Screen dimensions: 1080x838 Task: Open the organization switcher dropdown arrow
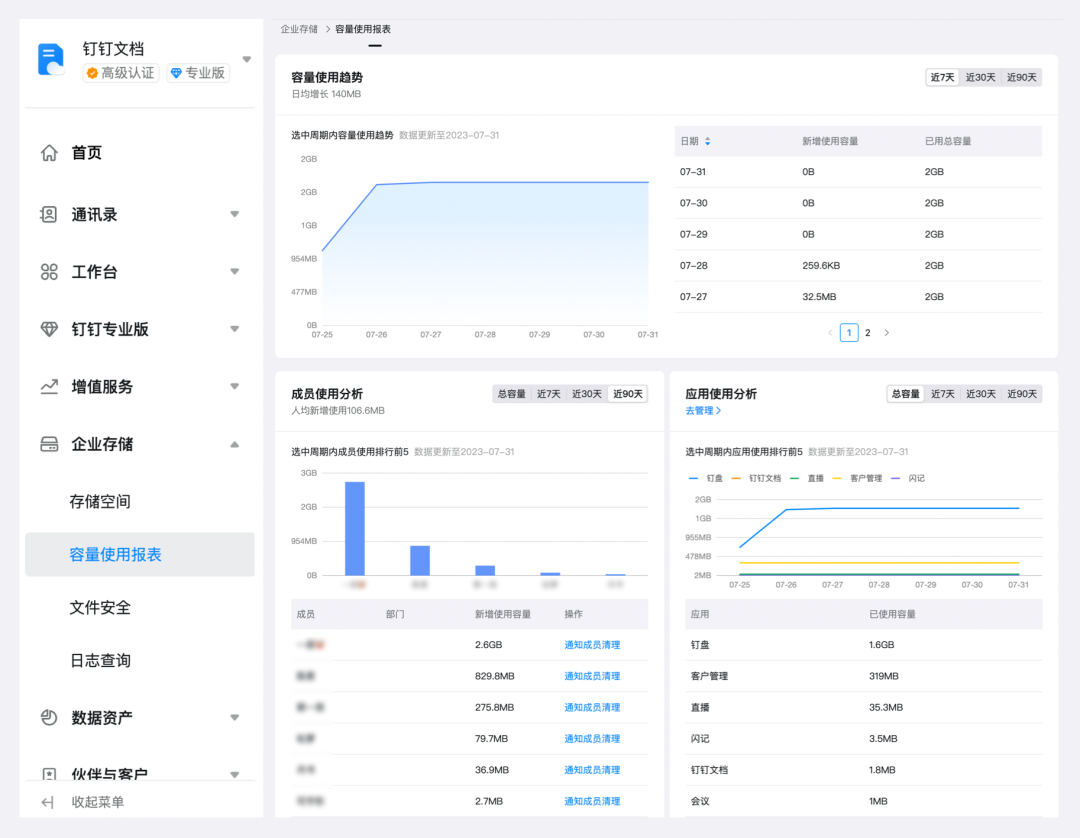coord(247,59)
